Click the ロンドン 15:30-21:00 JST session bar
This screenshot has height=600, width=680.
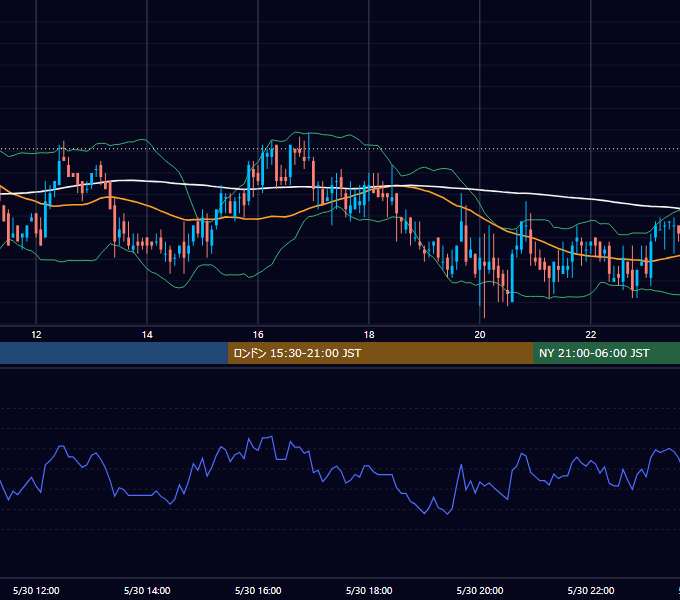pos(380,353)
